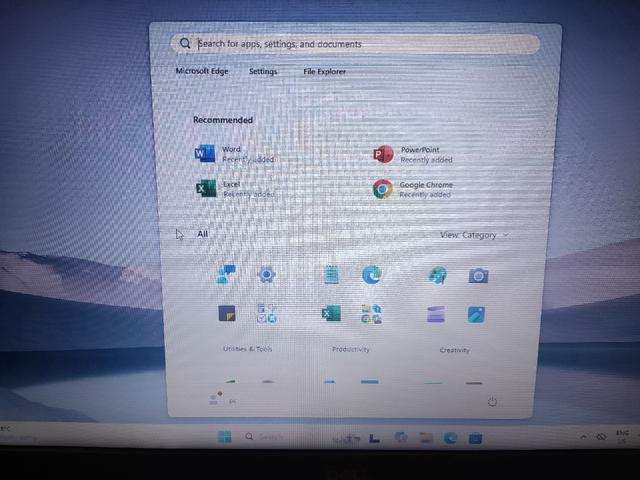This screenshot has width=640, height=480.
Task: Open the Sticky Notes icon
Action: click(227, 313)
